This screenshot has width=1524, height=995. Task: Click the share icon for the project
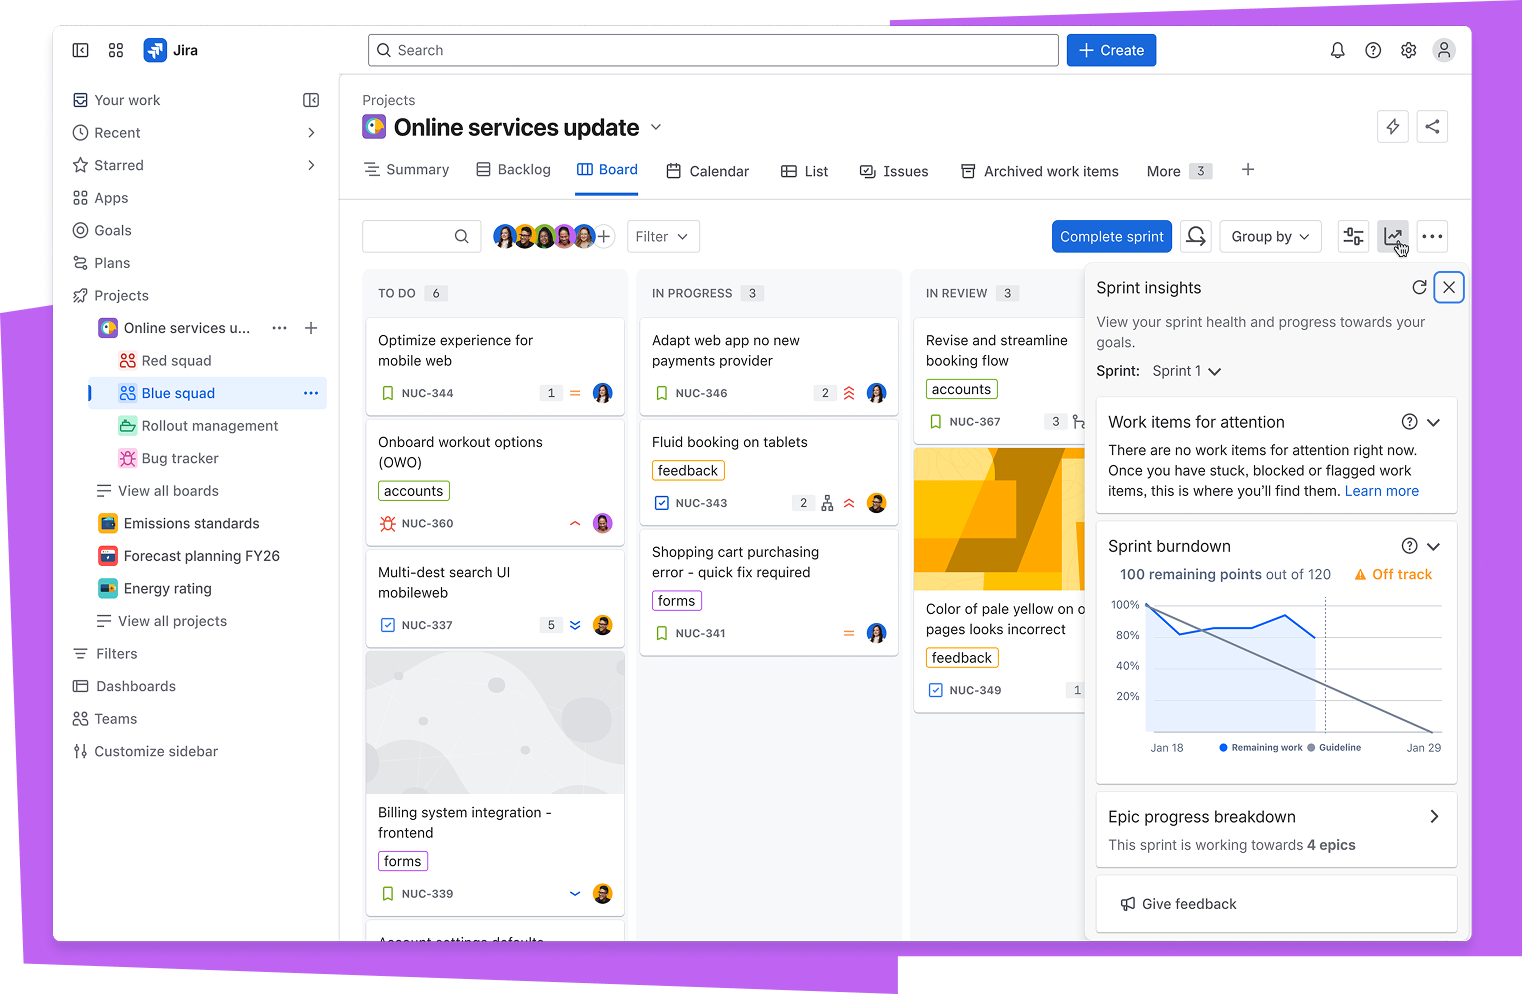[1432, 127]
